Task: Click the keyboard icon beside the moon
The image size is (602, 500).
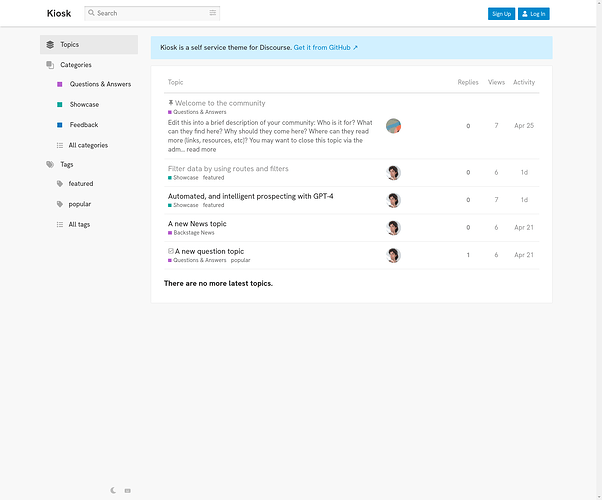Action: pyautogui.click(x=127, y=490)
